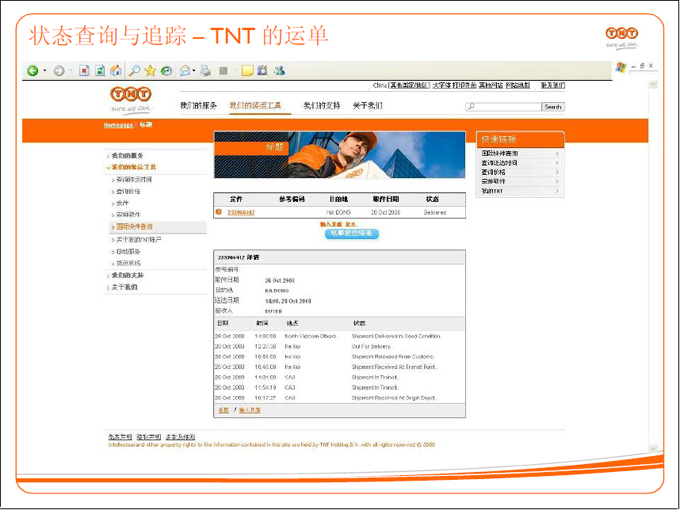Viewport: 680px width, 510px height.
Task: Click inside the site search text field
Action: (503, 106)
